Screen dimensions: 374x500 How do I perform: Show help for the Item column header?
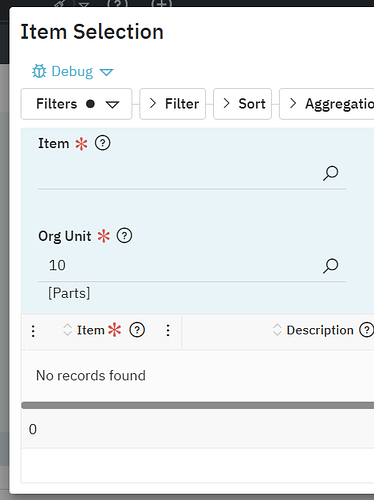coord(137,330)
